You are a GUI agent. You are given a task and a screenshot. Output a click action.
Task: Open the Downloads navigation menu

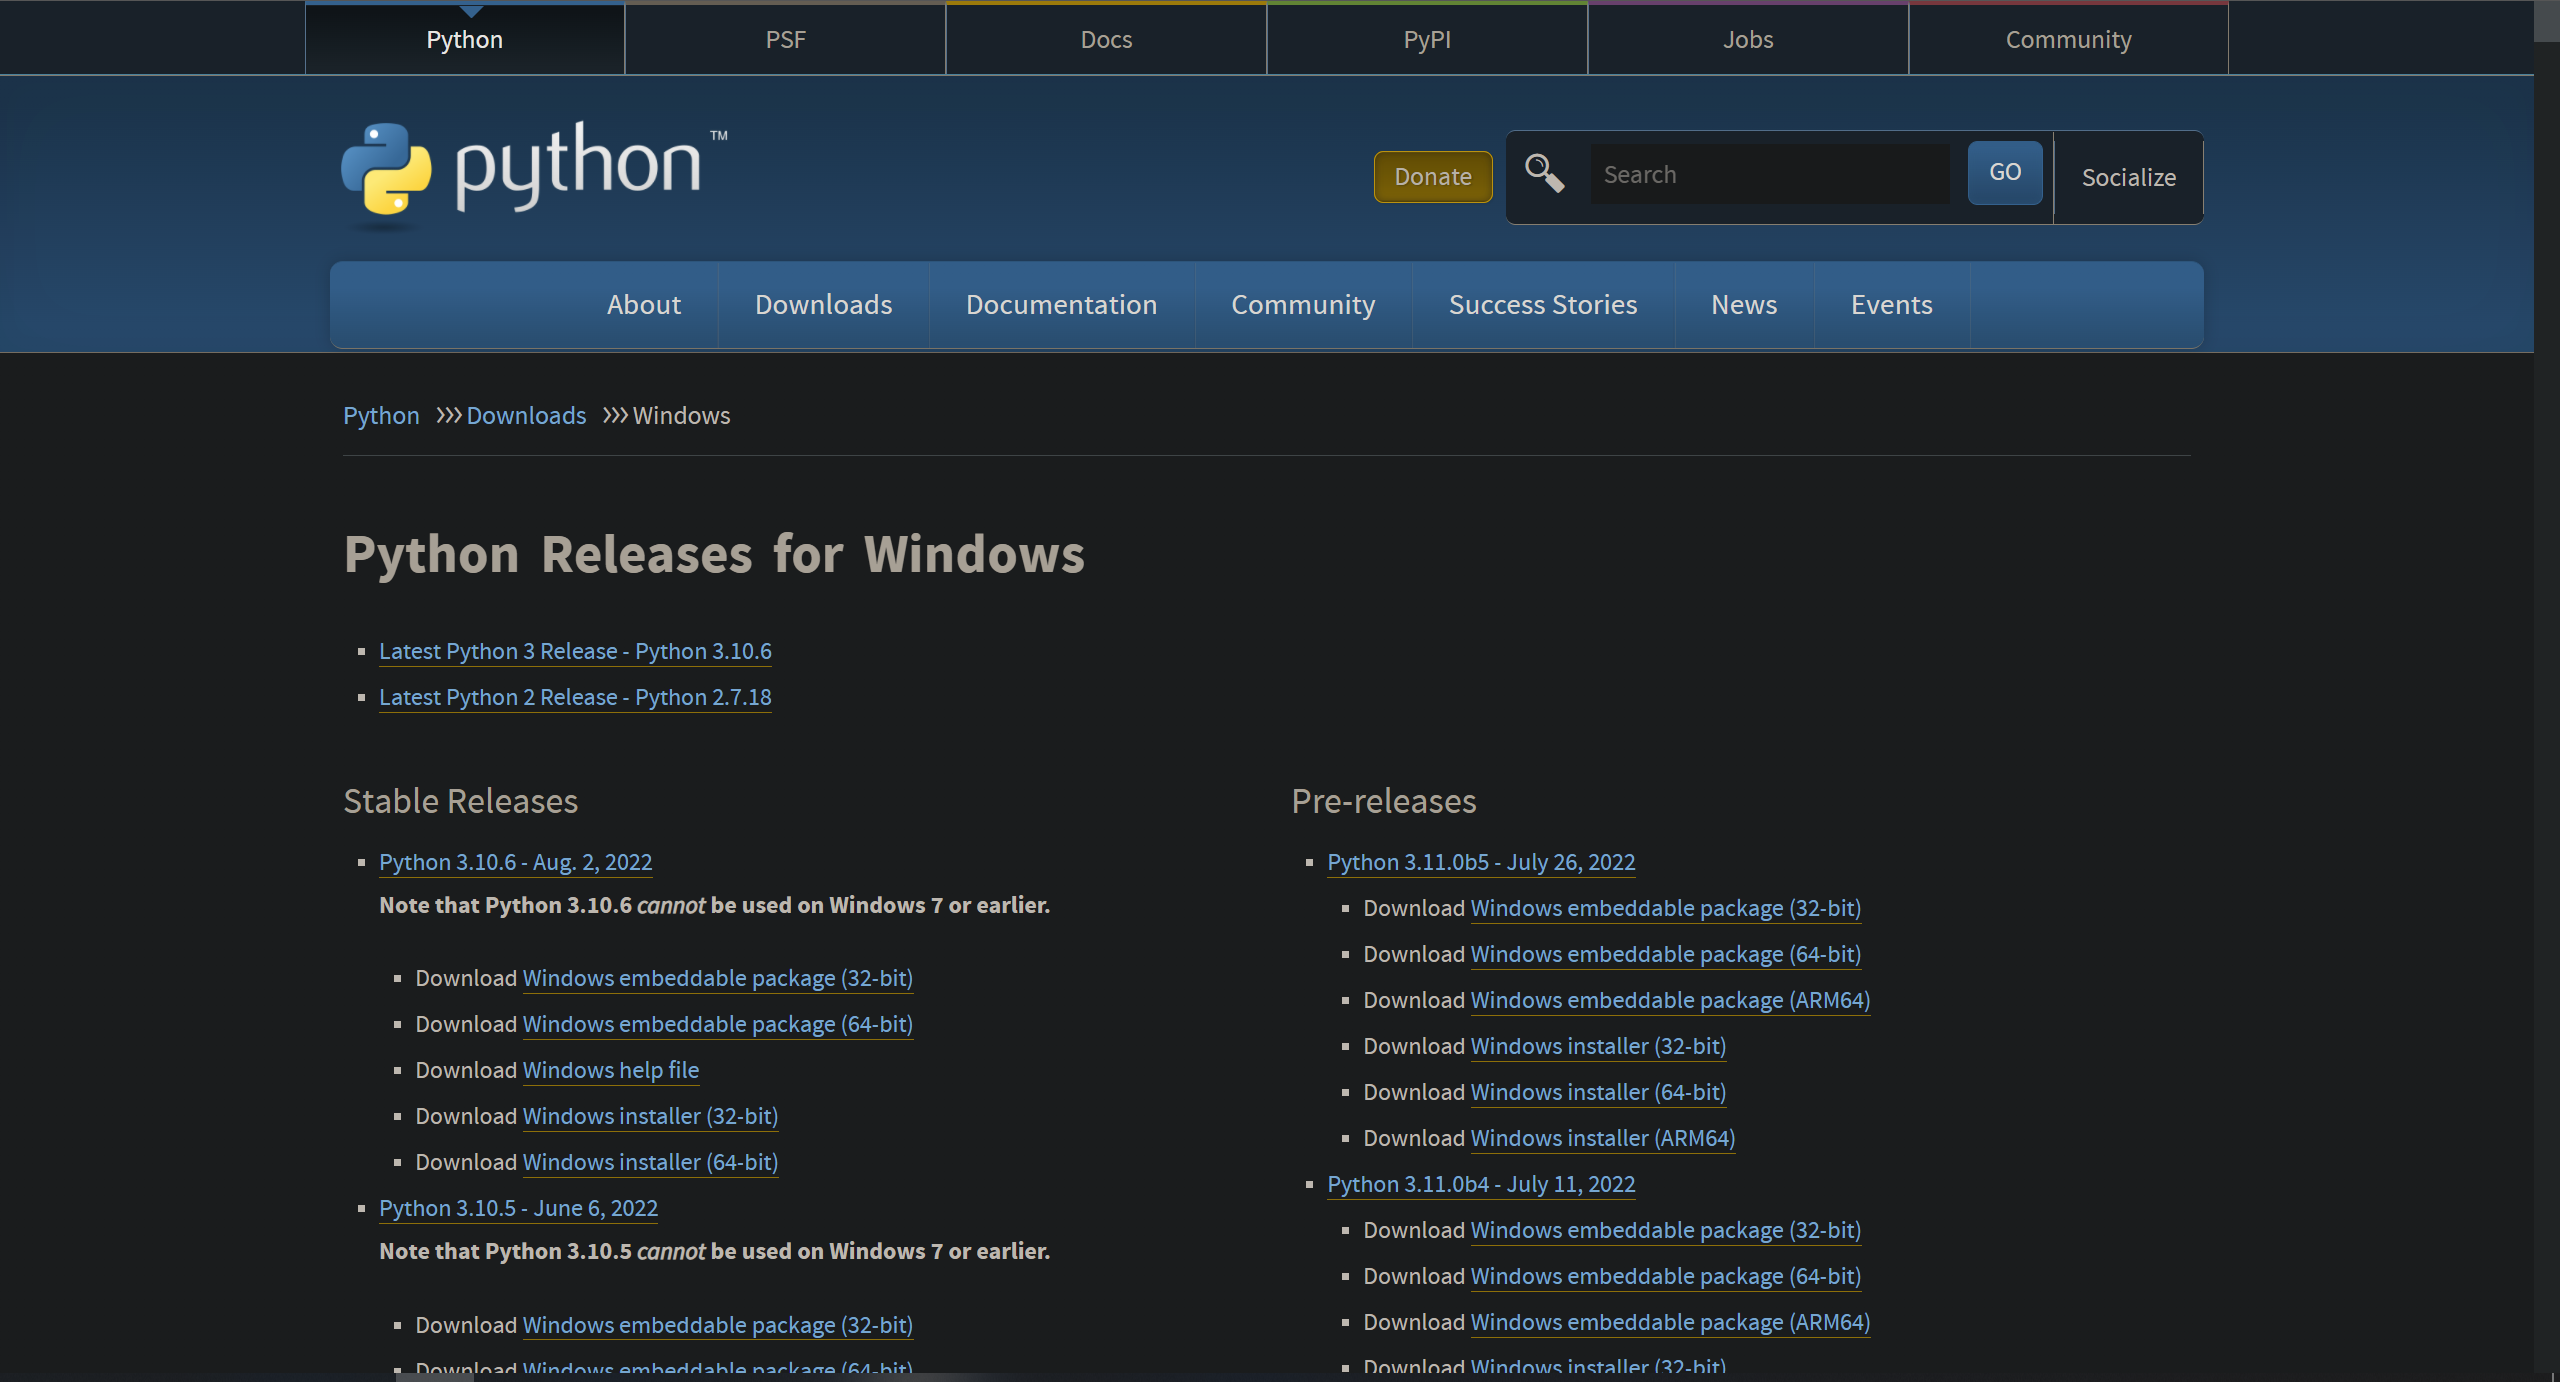tap(823, 305)
